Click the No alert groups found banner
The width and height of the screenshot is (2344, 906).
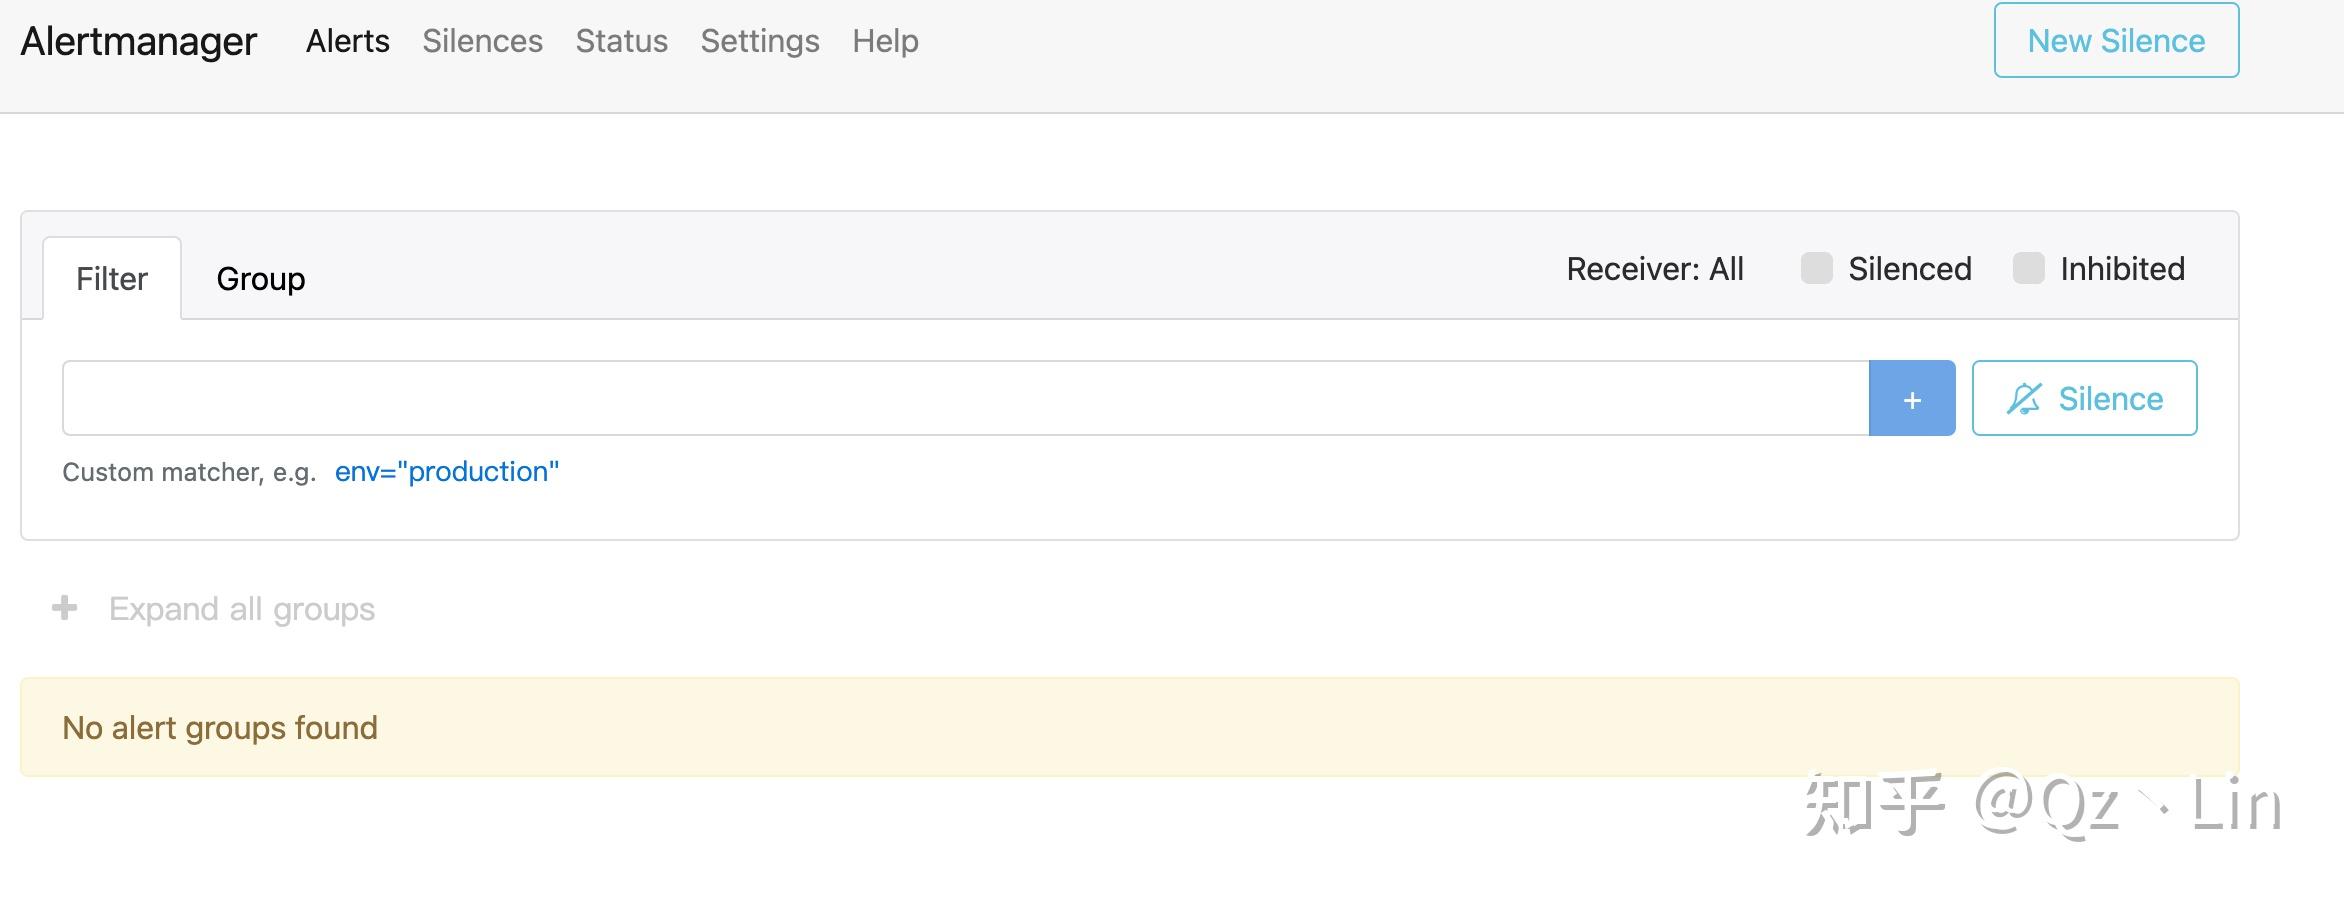click(219, 727)
